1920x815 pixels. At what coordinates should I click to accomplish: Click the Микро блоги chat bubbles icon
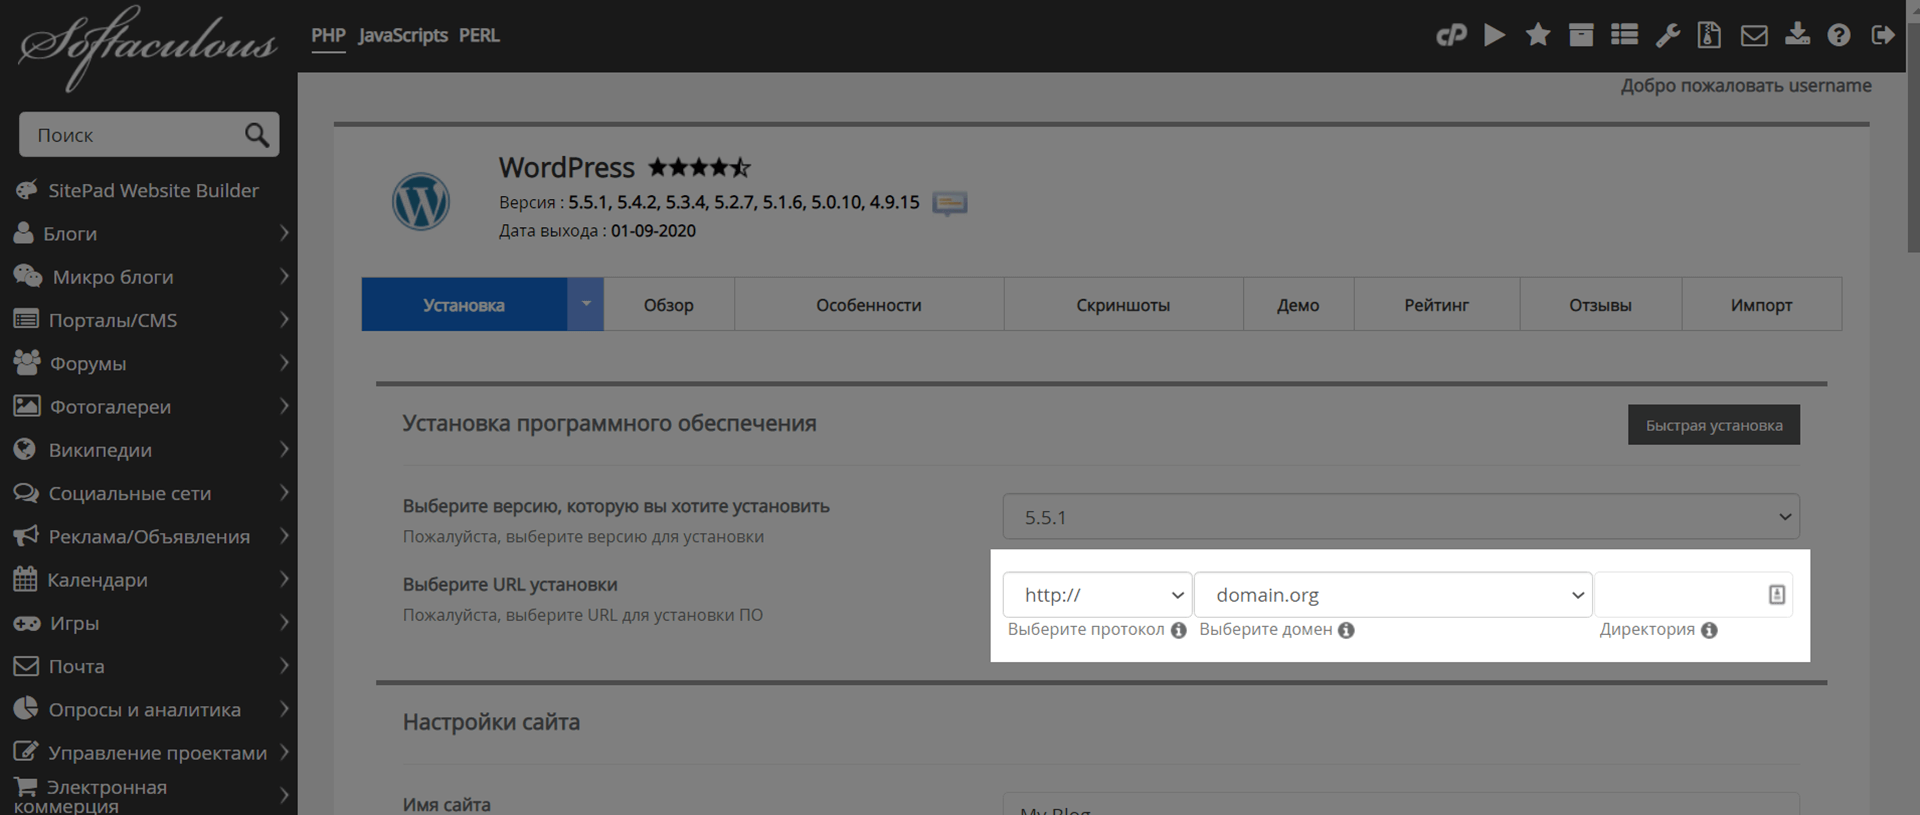(x=28, y=276)
